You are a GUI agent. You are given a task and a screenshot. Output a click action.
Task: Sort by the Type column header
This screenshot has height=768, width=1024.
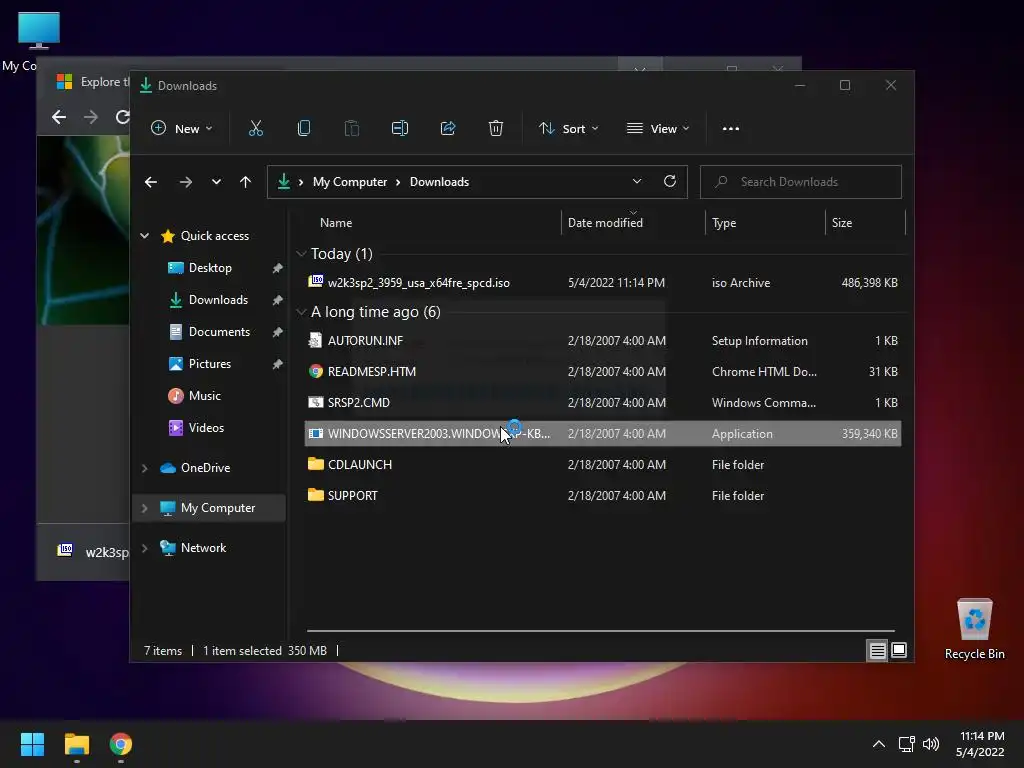click(765, 223)
